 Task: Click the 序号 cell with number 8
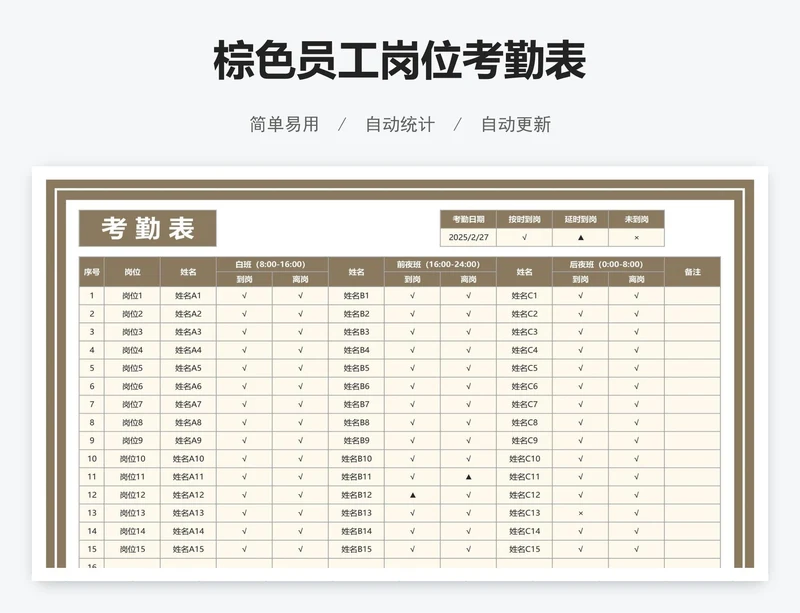click(92, 423)
